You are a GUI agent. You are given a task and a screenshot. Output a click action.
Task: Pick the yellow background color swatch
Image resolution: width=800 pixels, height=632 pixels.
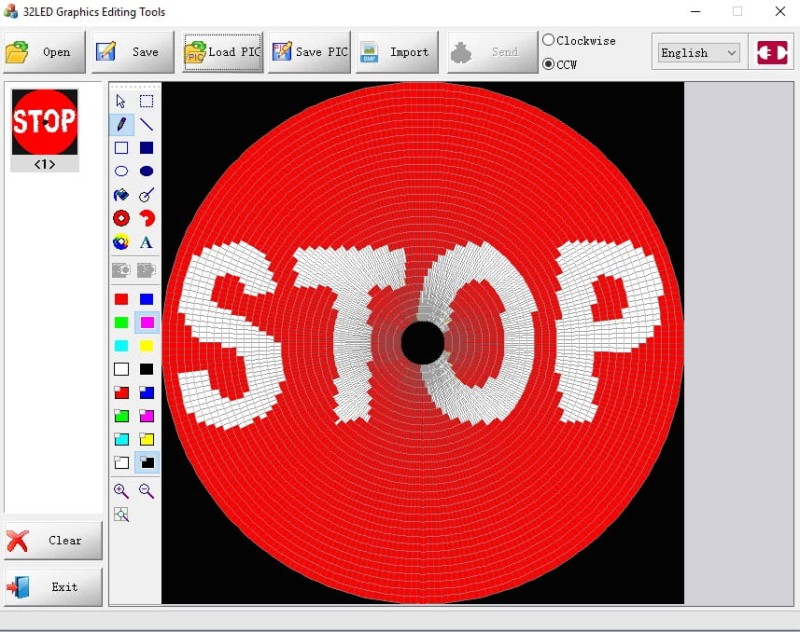click(x=146, y=439)
